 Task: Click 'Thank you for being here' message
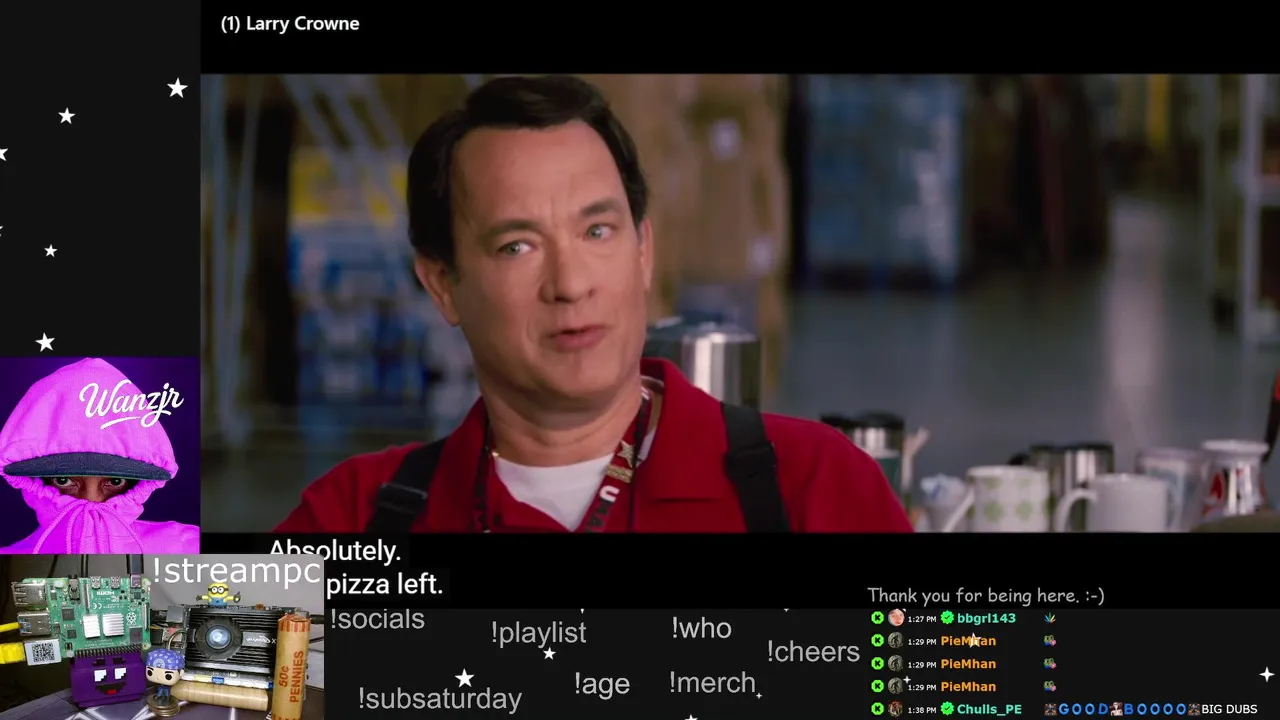point(986,596)
